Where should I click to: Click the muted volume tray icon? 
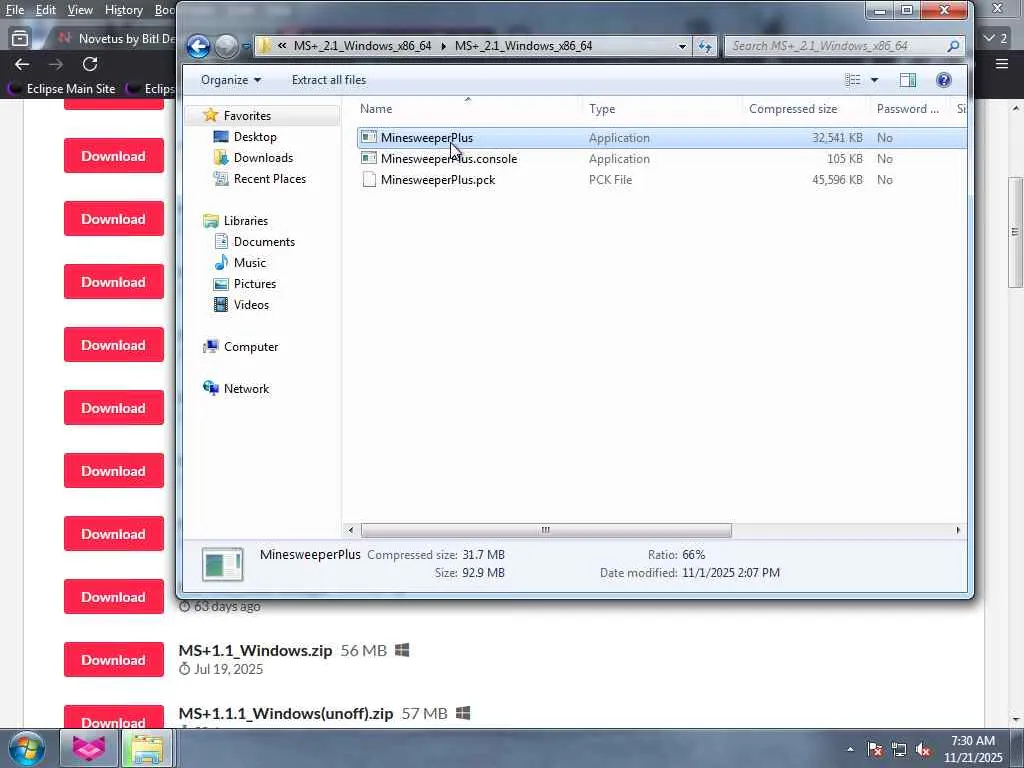pos(923,750)
